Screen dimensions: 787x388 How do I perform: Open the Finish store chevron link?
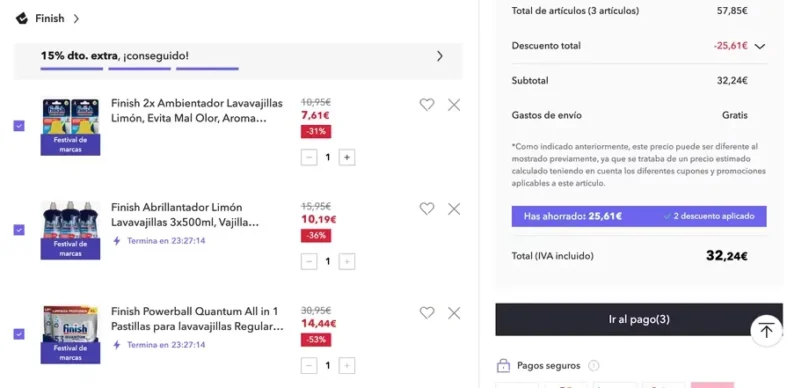coord(76,19)
